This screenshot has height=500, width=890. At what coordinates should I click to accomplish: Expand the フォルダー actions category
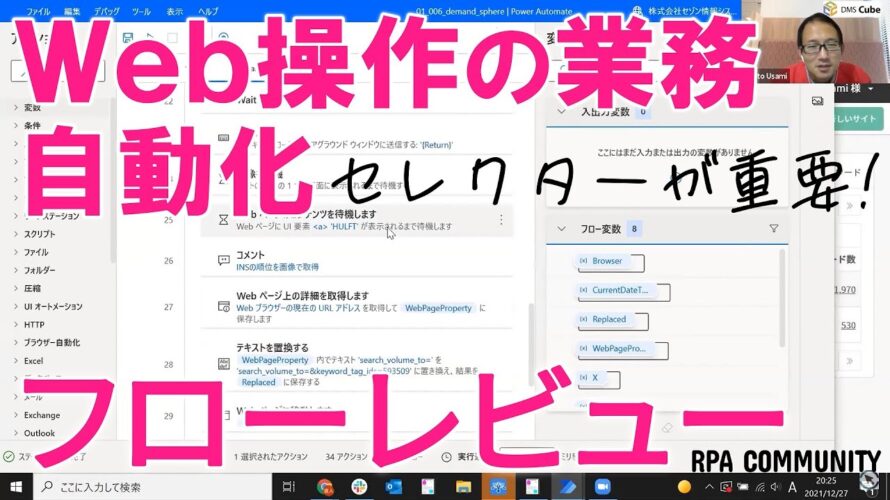16,270
